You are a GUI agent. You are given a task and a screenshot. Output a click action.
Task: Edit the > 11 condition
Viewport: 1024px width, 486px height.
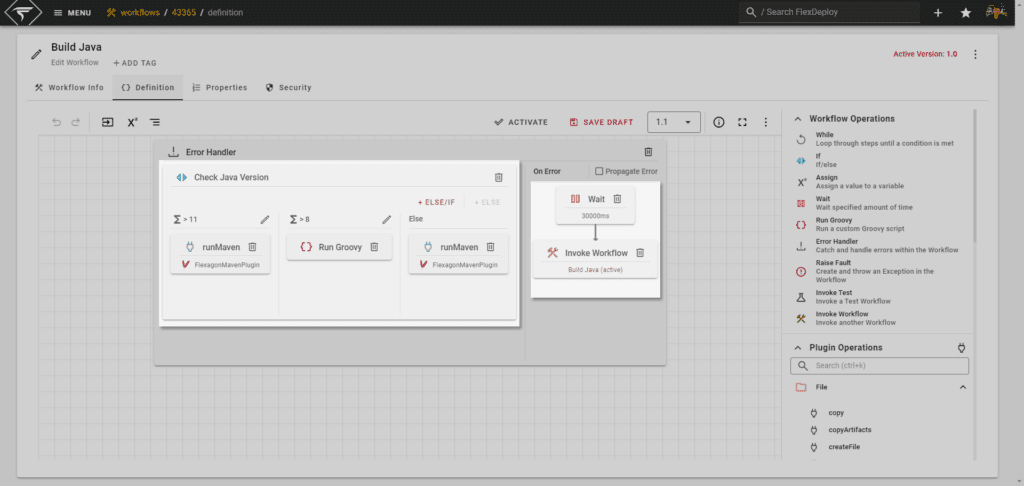[264, 219]
